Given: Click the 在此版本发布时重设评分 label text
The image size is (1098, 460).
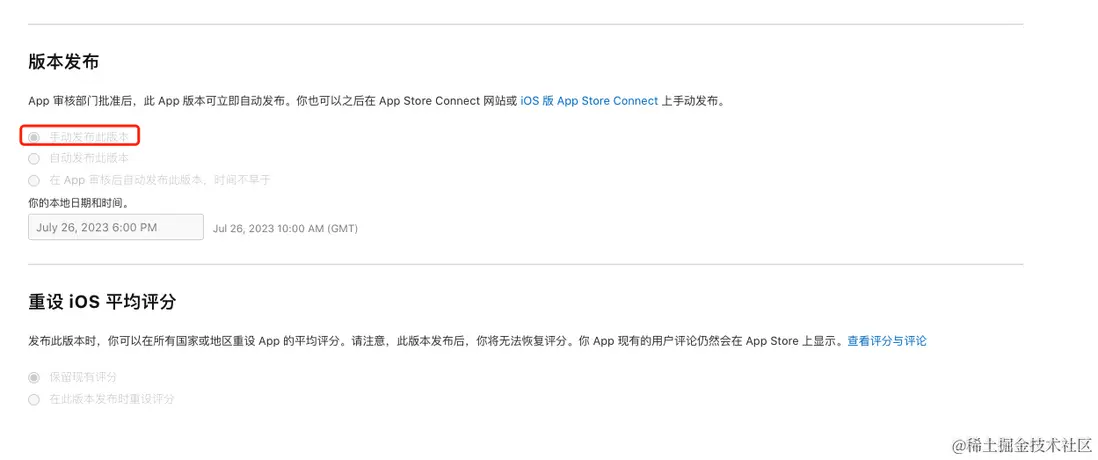Looking at the screenshot, I should pos(111,399).
